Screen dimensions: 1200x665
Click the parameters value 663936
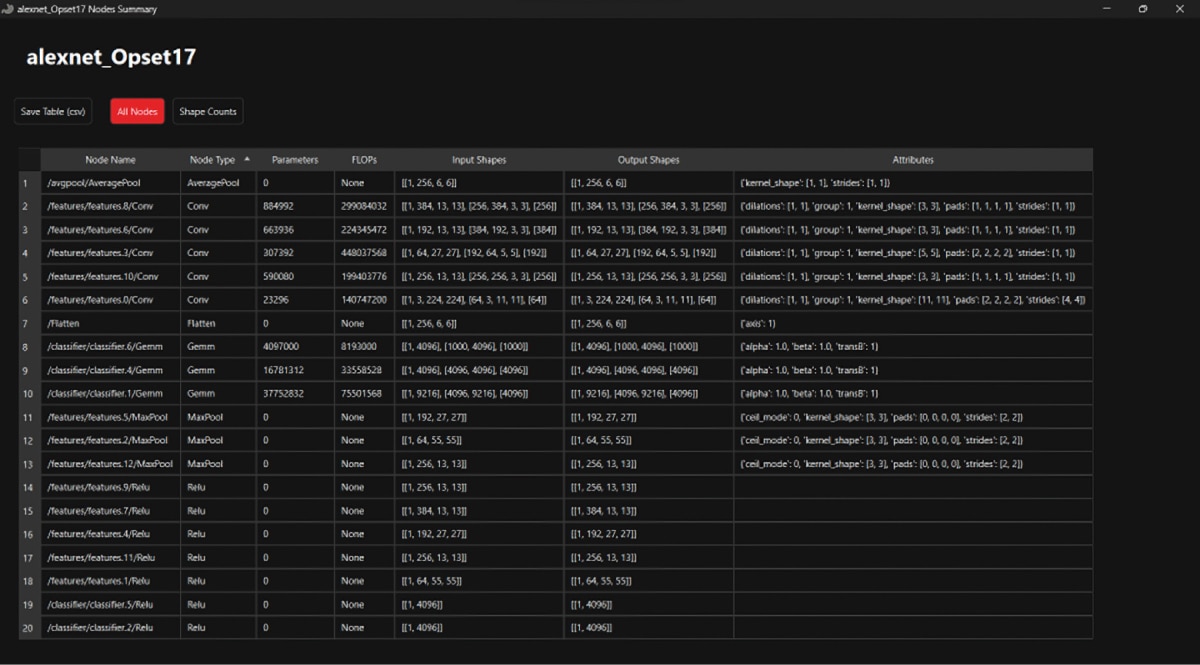[279, 230]
